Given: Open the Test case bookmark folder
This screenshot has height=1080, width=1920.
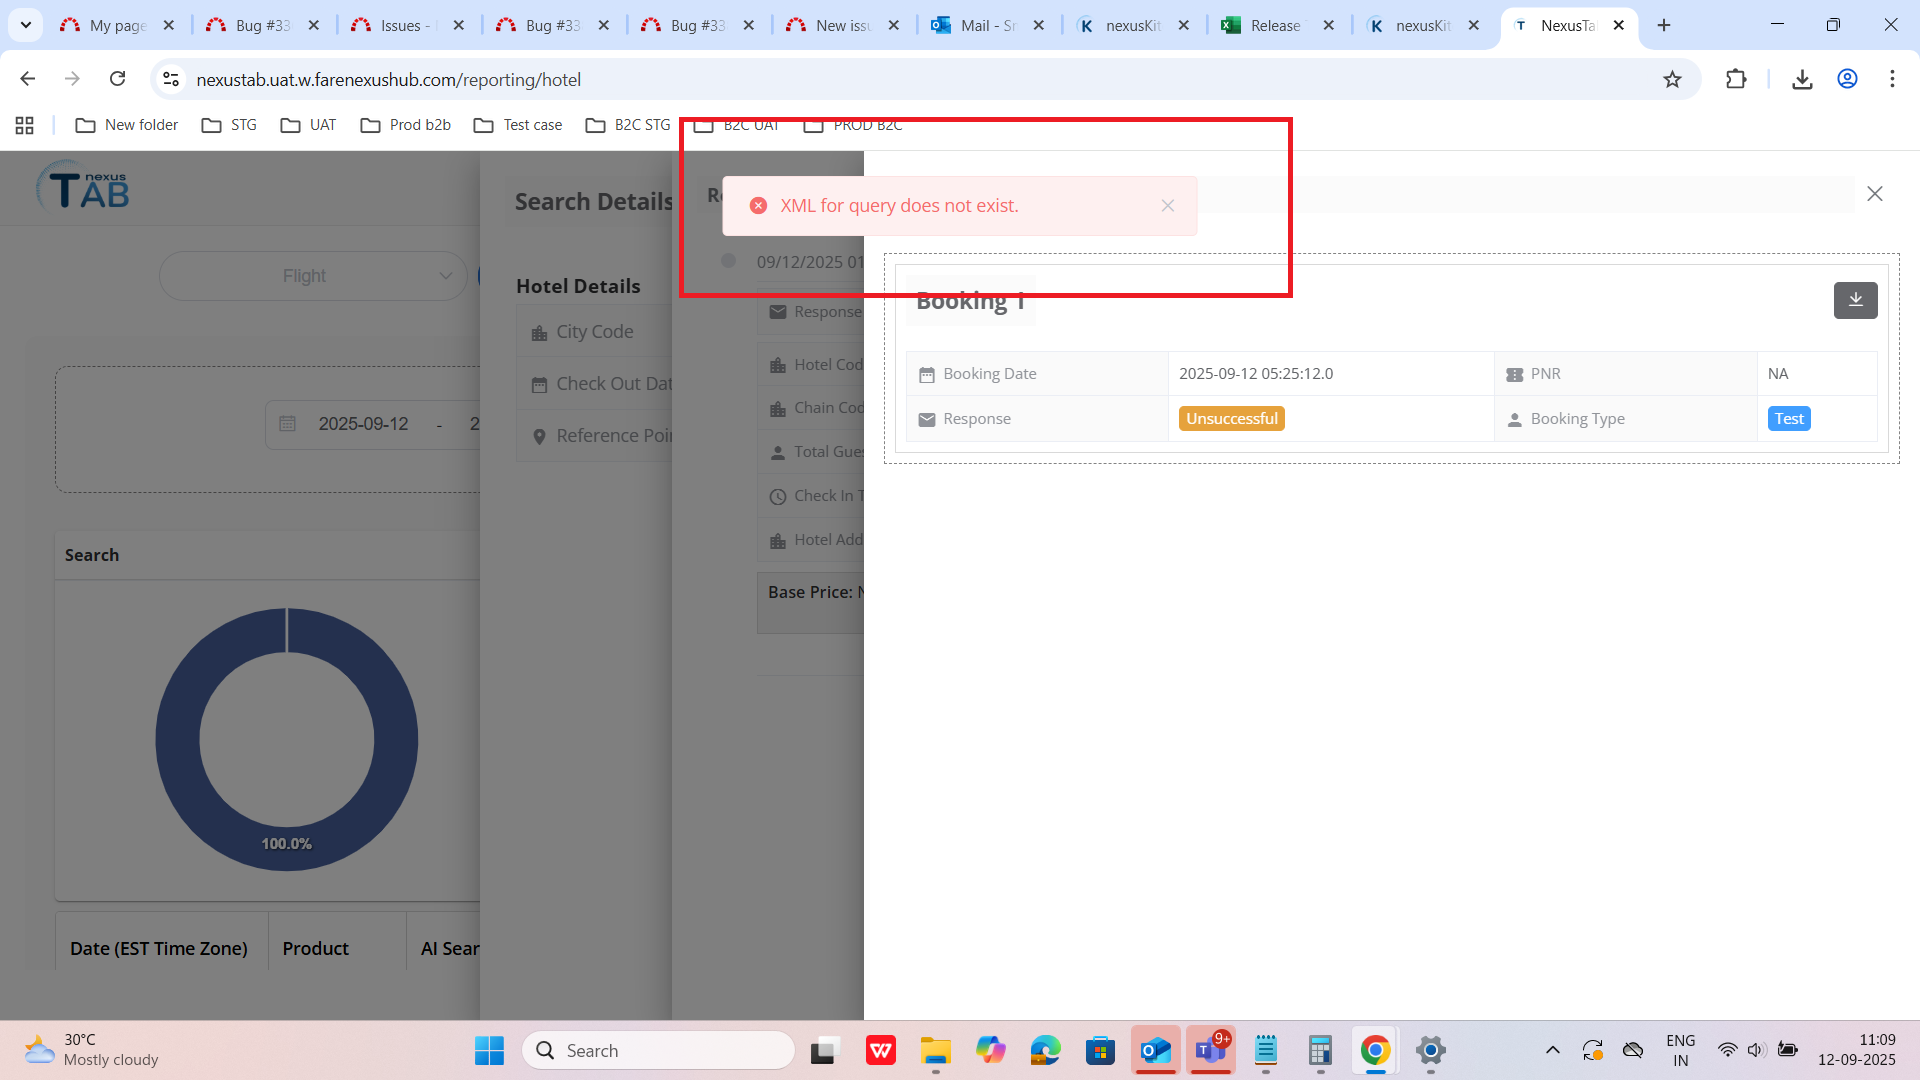Looking at the screenshot, I should click(x=518, y=125).
